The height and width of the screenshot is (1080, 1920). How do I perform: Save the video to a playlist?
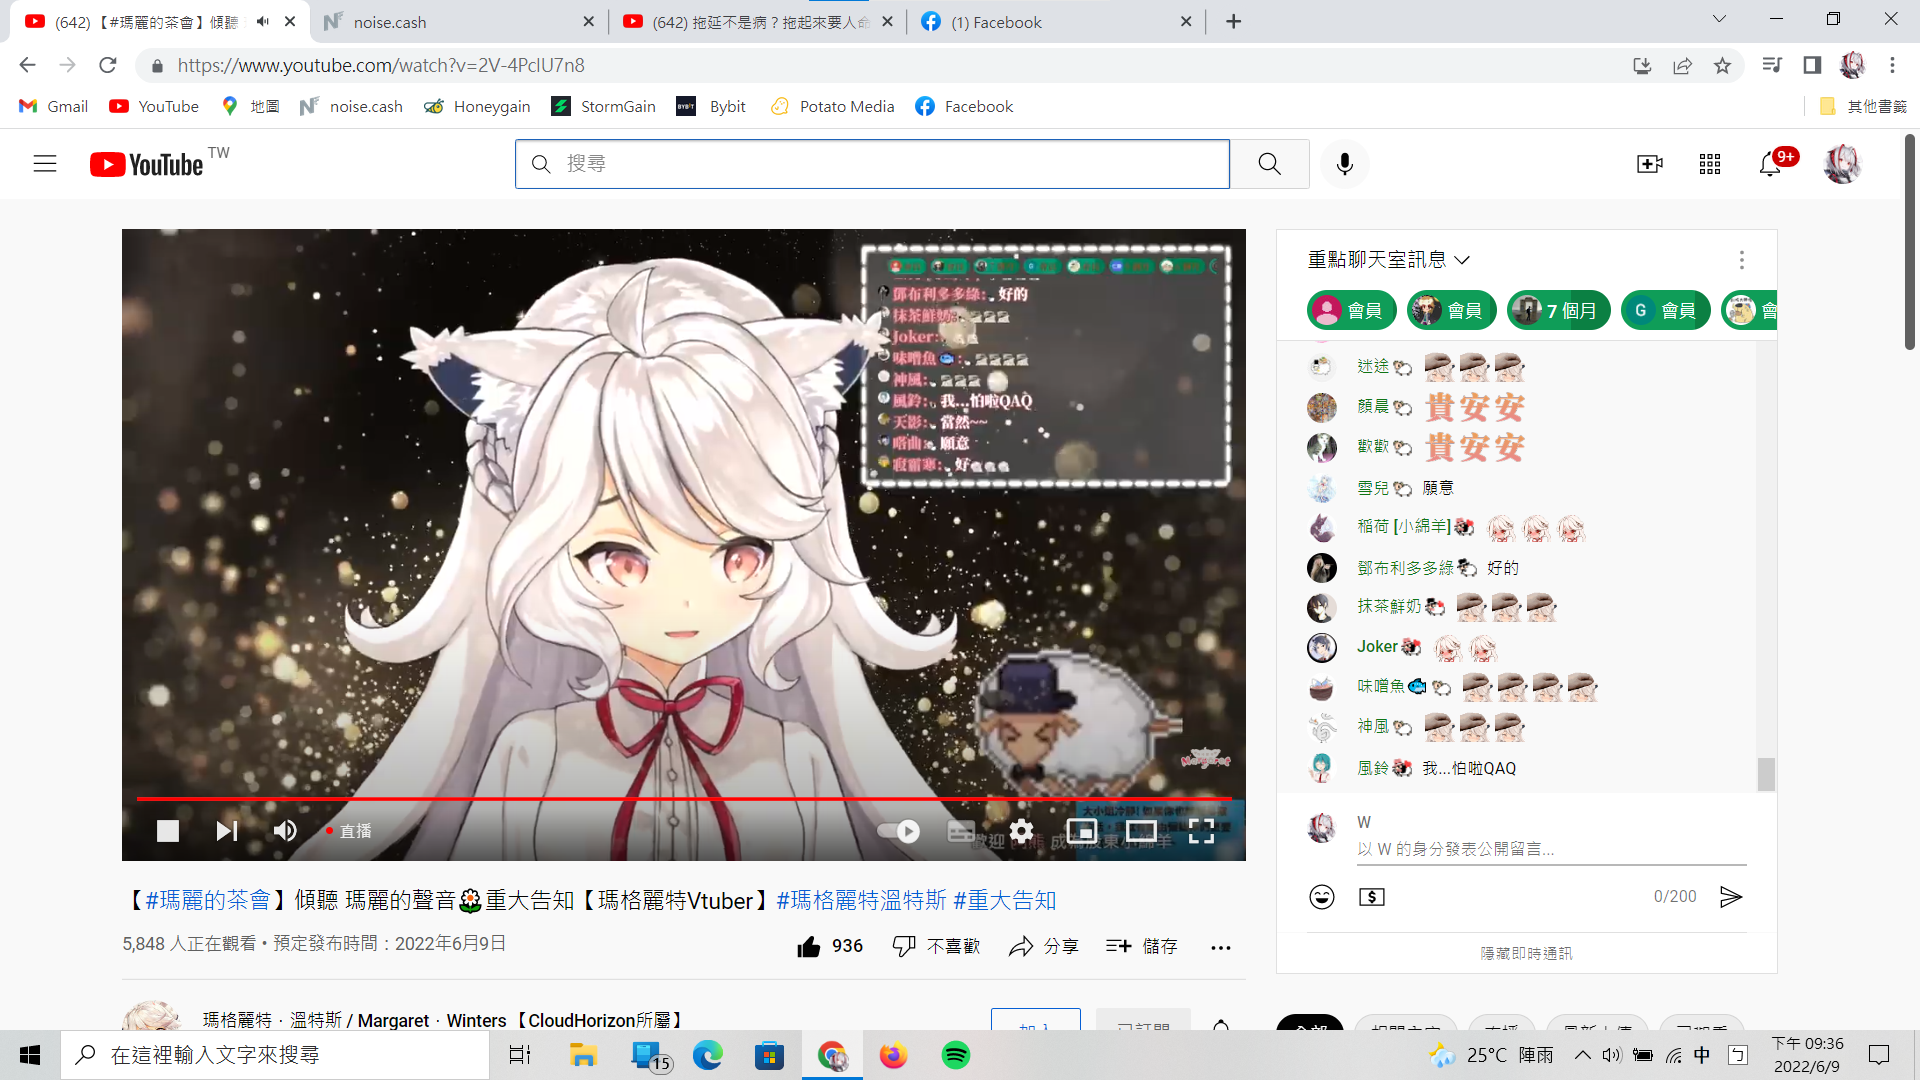coord(1141,946)
